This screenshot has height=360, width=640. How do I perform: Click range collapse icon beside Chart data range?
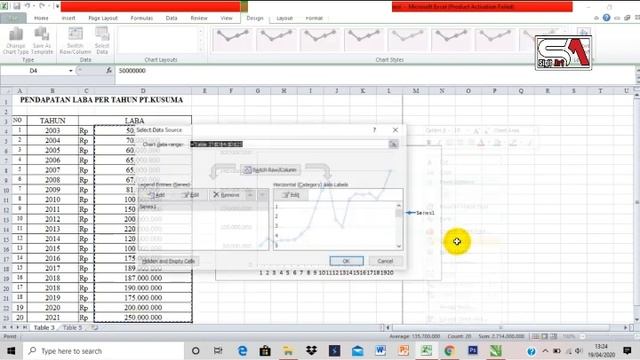pyautogui.click(x=393, y=144)
